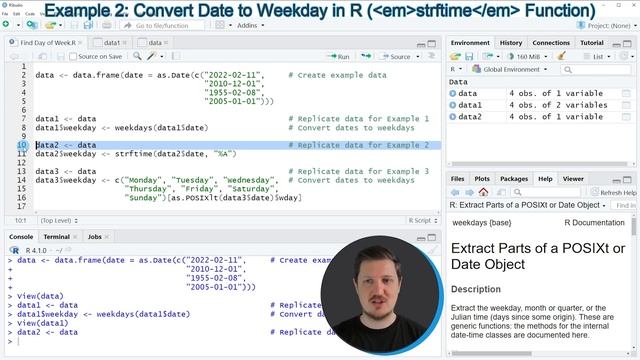
Task: Open the Packages tab
Action: pyautogui.click(x=514, y=179)
